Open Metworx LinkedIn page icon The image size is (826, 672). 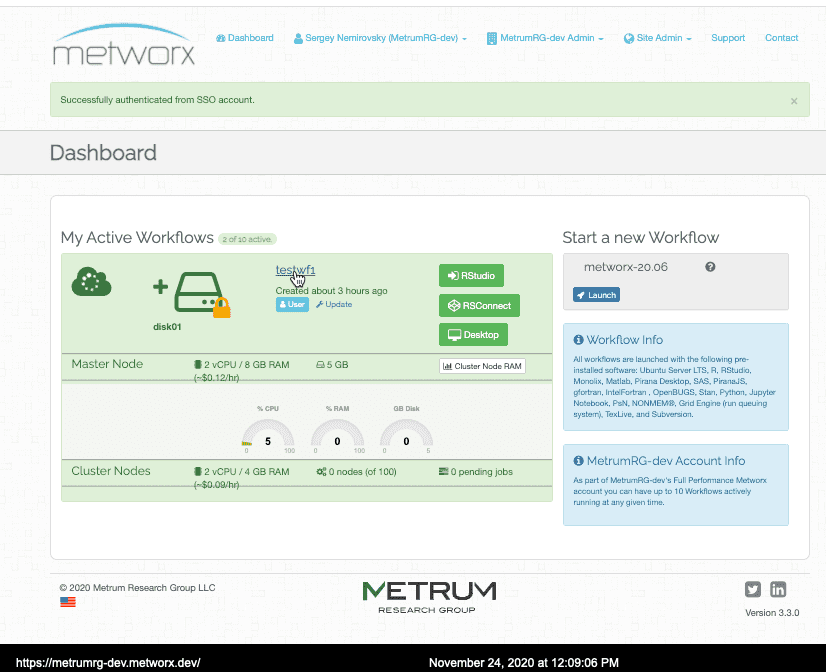pos(778,590)
